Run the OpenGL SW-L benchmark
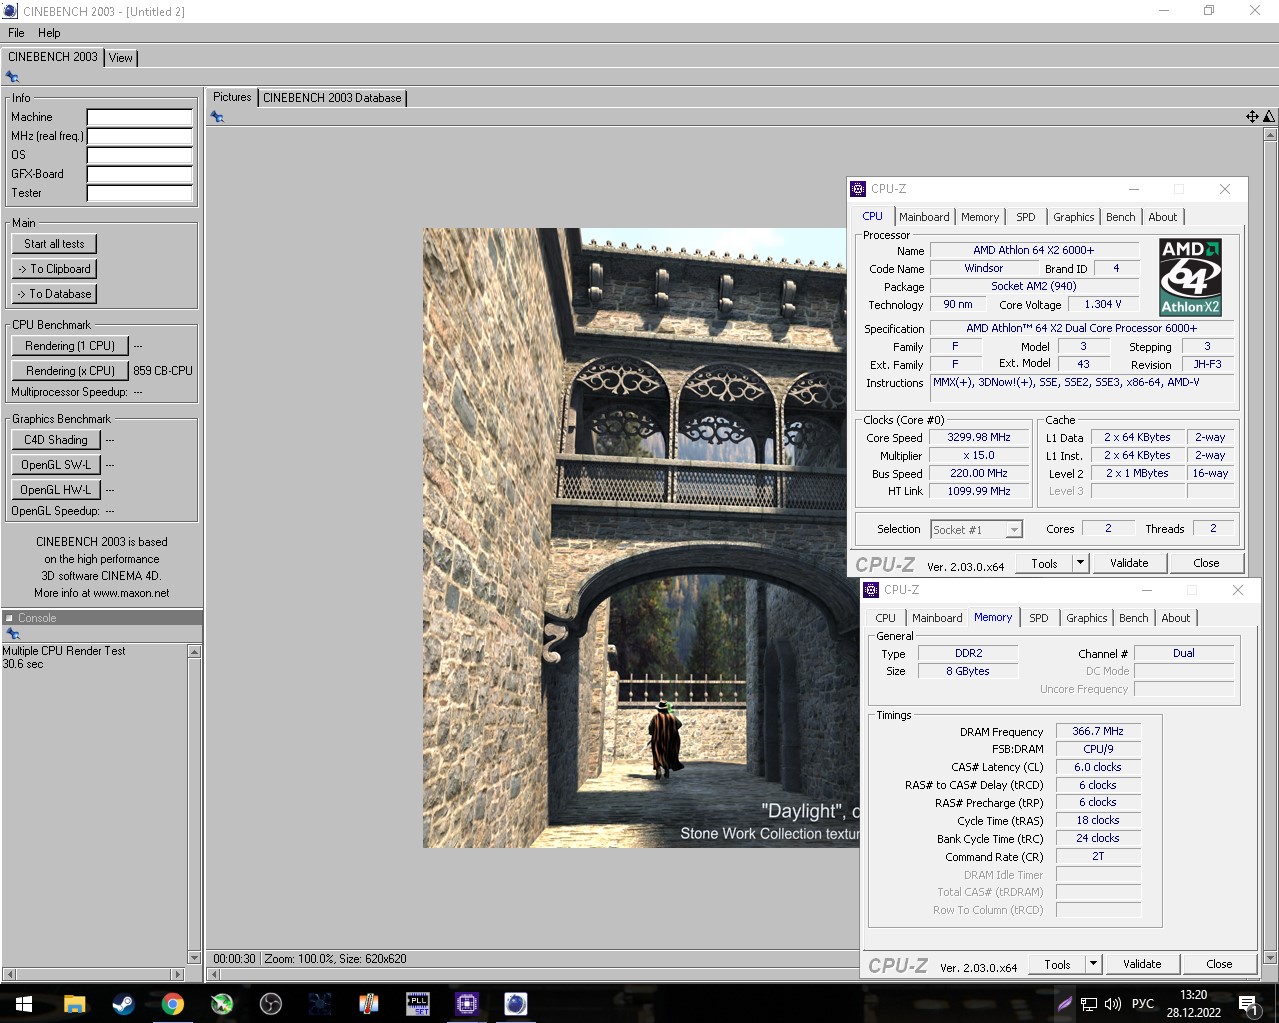 tap(56, 465)
